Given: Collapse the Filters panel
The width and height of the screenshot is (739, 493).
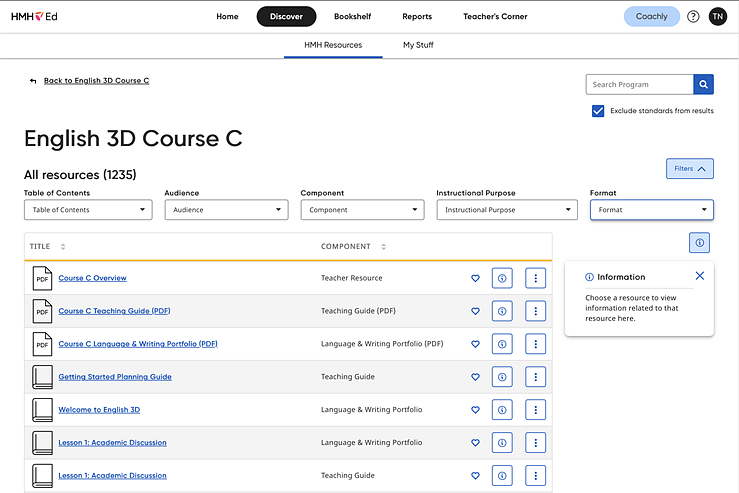Looking at the screenshot, I should (x=690, y=169).
